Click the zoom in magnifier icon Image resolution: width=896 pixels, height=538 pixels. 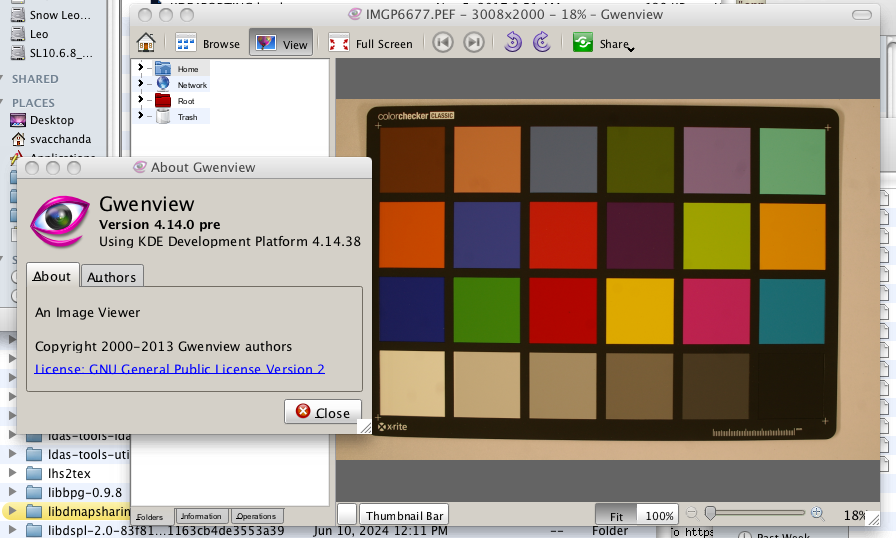tap(818, 513)
